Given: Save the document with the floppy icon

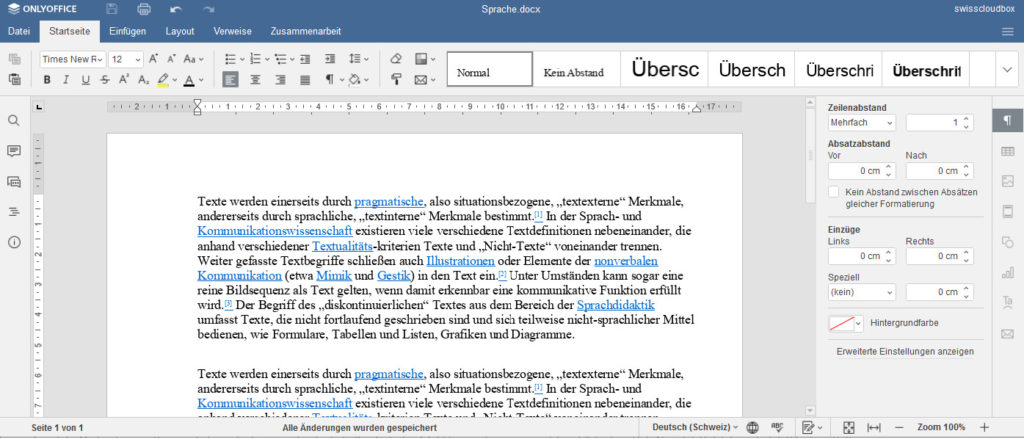Looking at the screenshot, I should tap(112, 9).
